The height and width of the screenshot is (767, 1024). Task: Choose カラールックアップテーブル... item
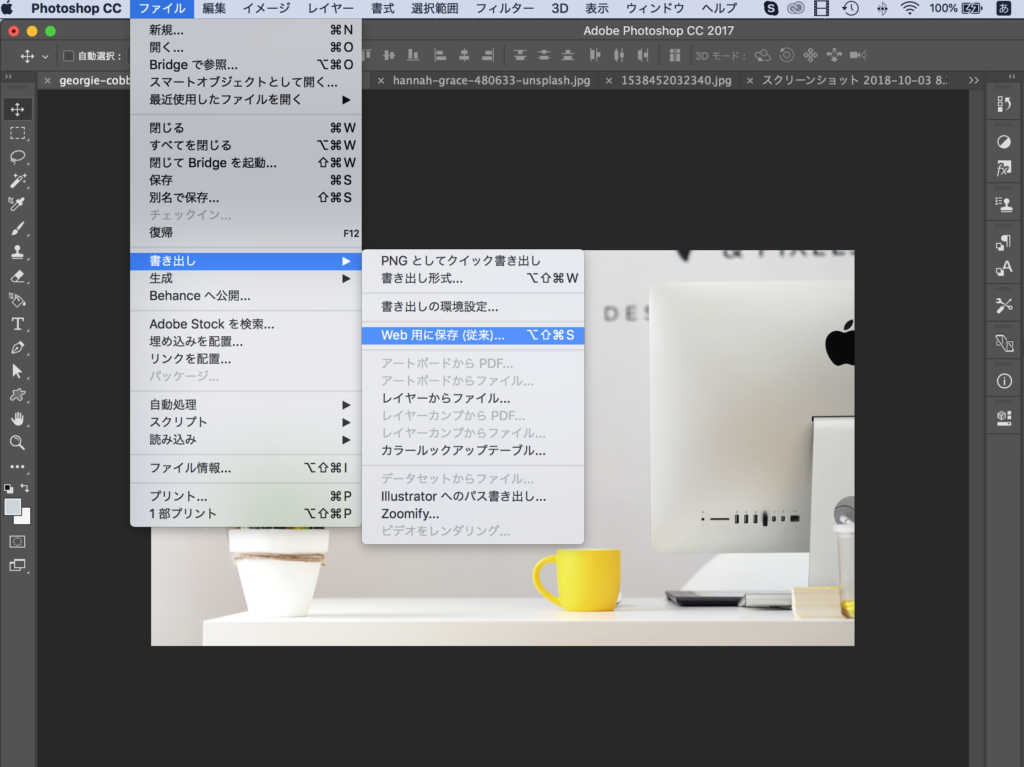[473, 450]
